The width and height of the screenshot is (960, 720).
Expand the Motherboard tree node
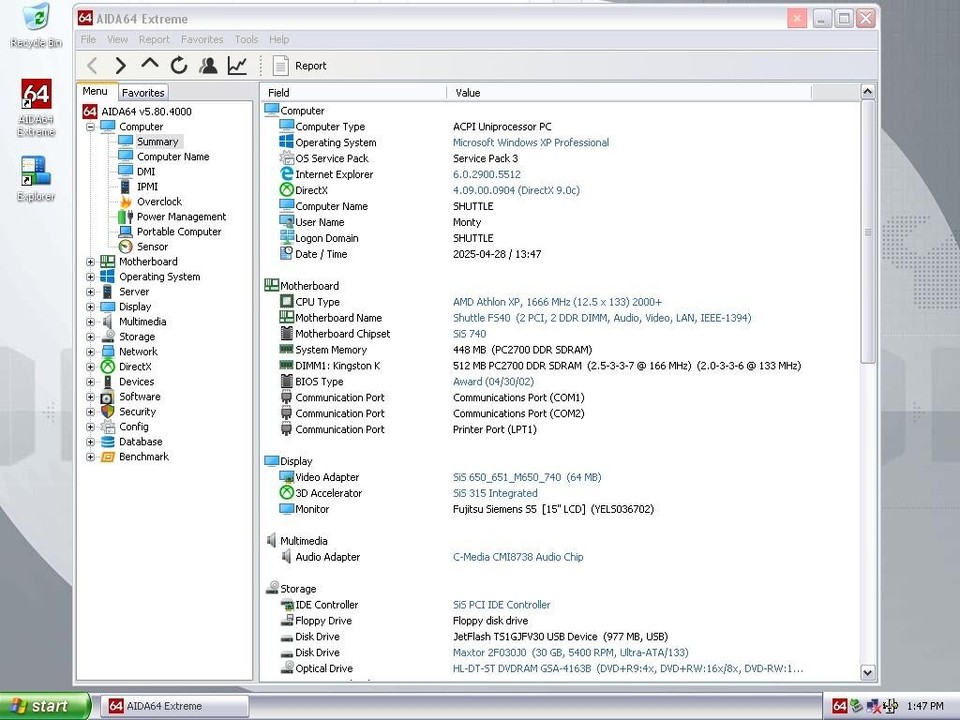(90, 261)
